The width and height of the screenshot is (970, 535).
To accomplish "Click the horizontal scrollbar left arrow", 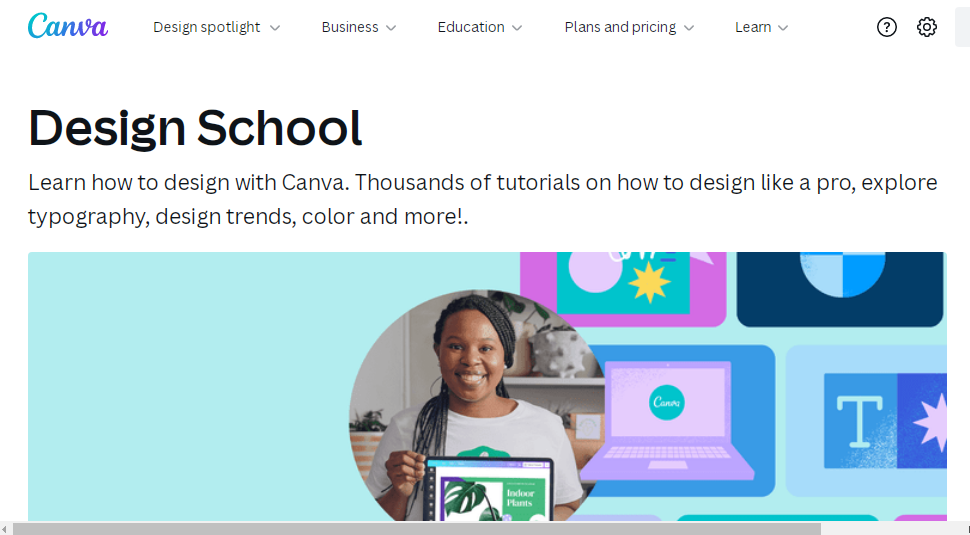I will (x=6, y=529).
